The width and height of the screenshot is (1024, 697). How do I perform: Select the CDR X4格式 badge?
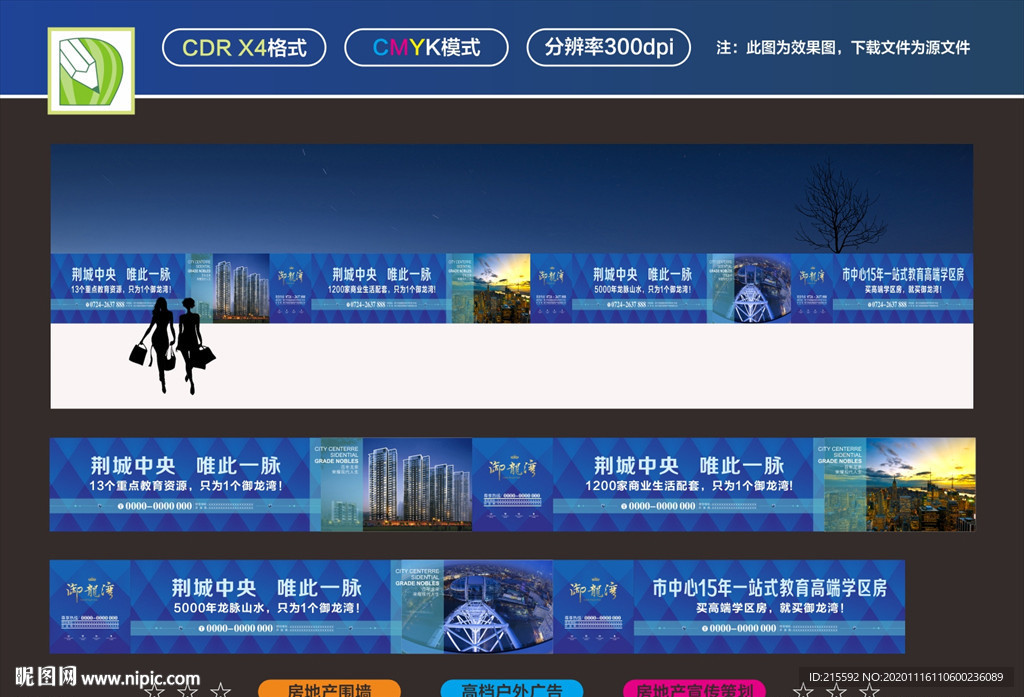243,46
